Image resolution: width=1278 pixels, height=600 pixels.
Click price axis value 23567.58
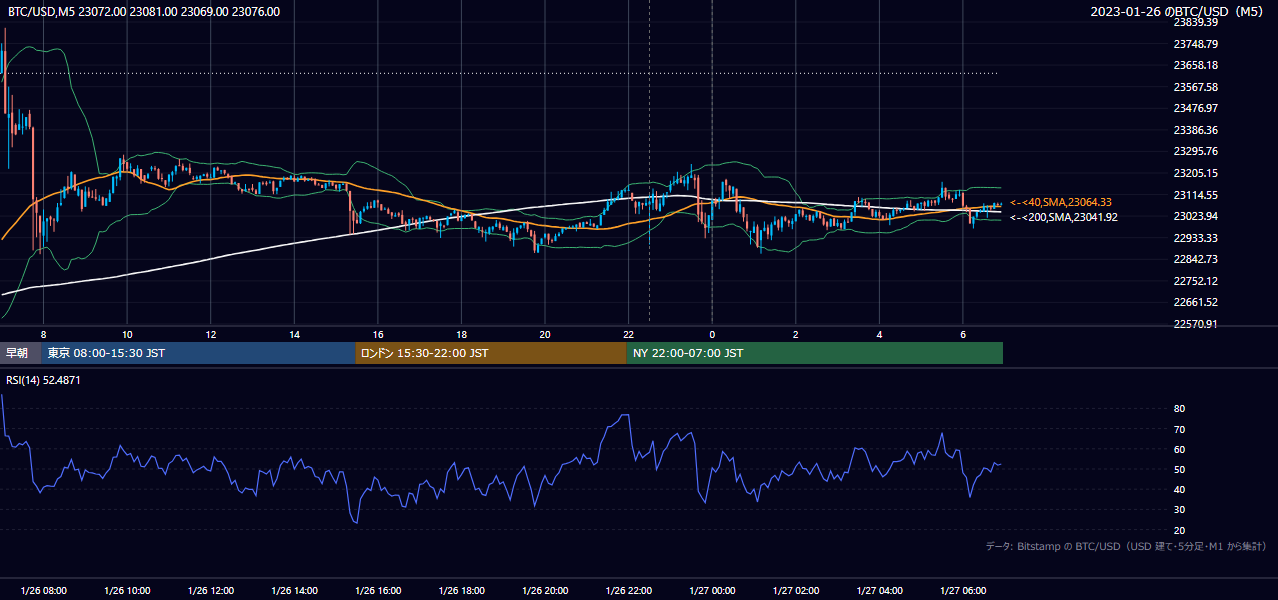1195,87
